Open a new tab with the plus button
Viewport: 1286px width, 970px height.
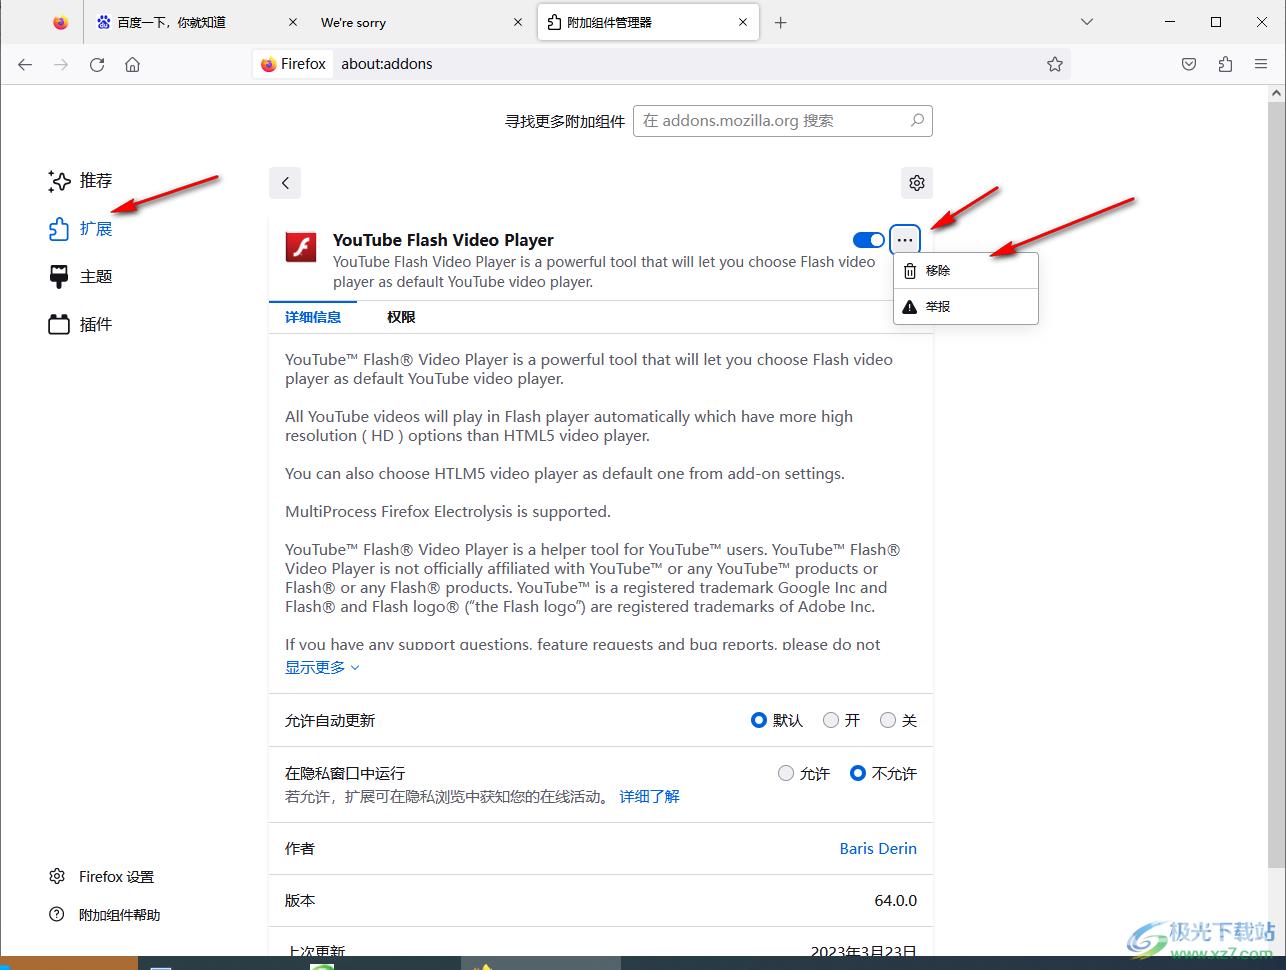coord(781,22)
